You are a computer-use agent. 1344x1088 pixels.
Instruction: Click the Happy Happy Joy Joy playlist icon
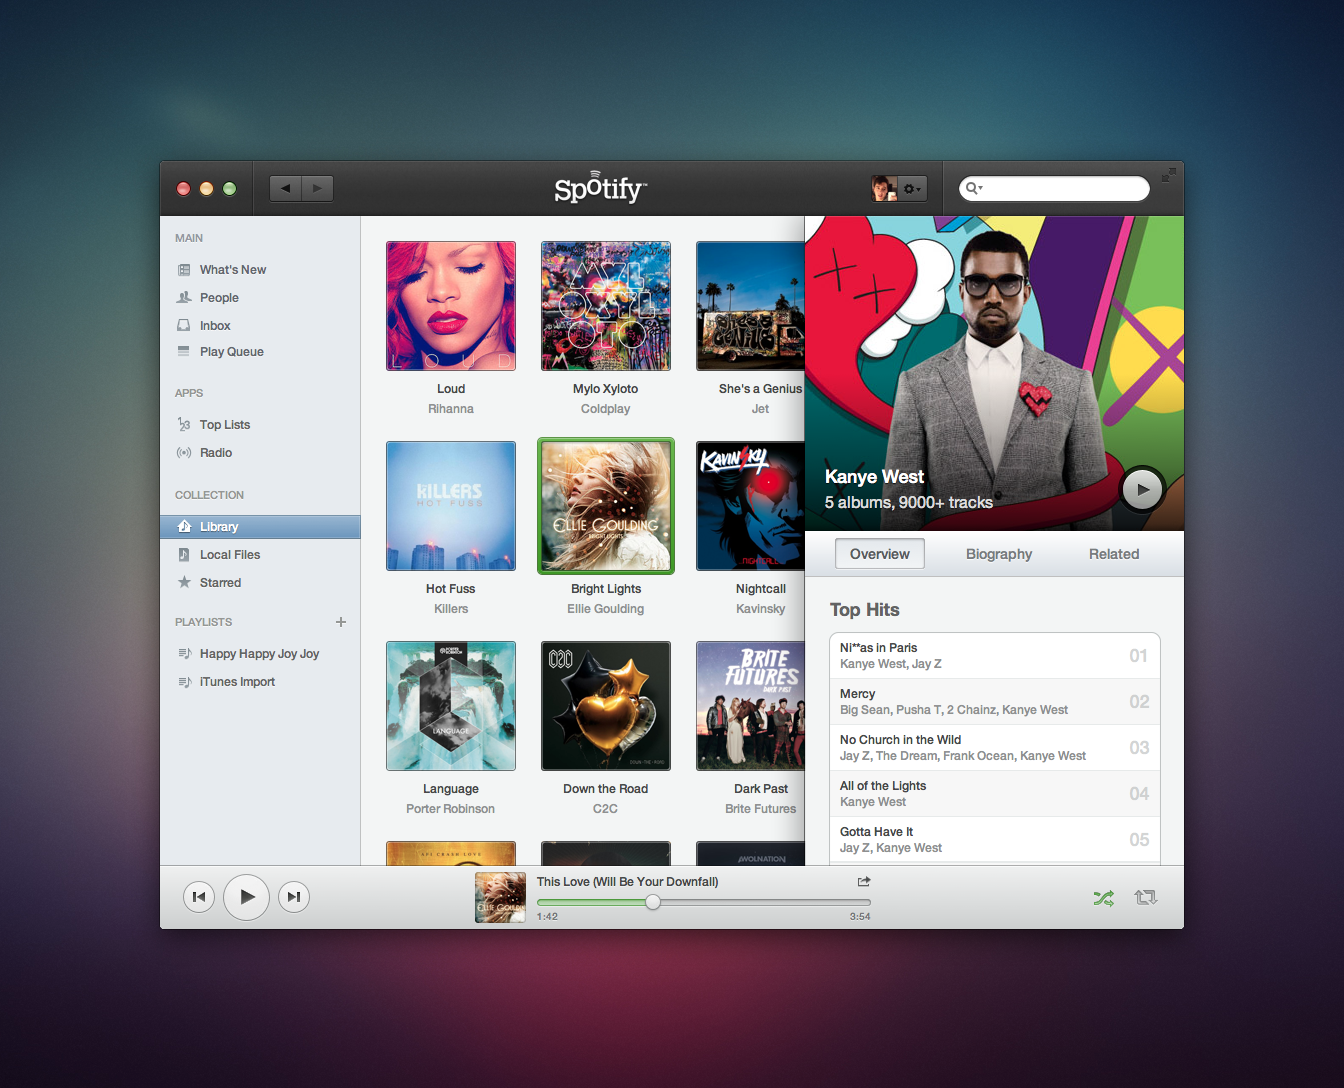[x=184, y=654]
